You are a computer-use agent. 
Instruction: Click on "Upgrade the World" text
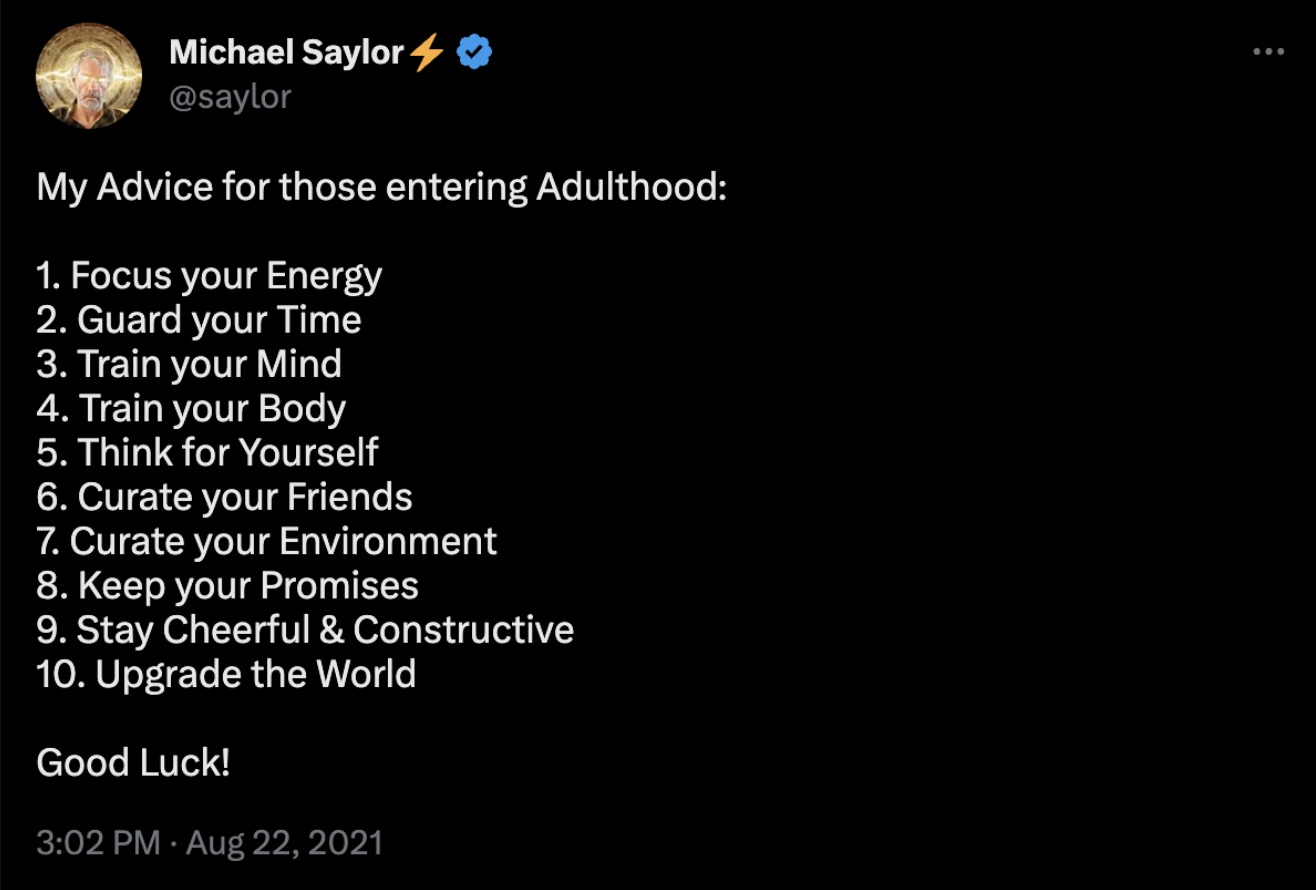pyautogui.click(x=227, y=674)
